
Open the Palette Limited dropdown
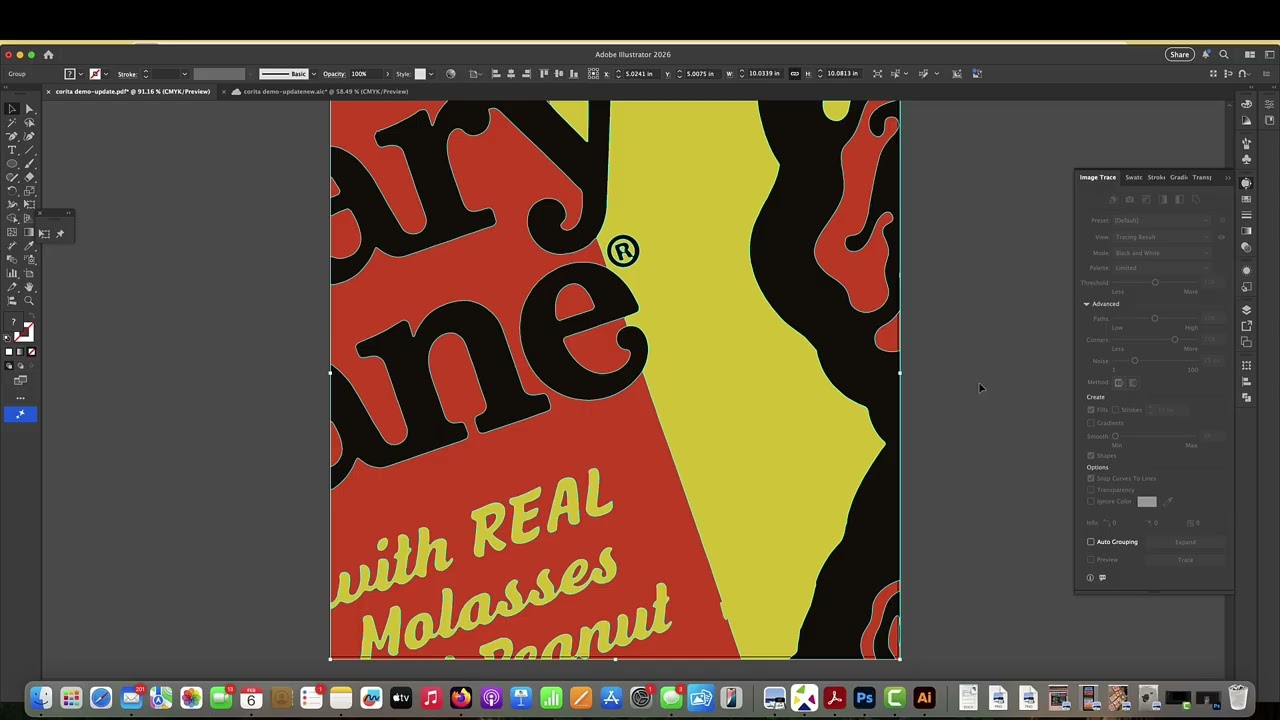[x=1162, y=268]
